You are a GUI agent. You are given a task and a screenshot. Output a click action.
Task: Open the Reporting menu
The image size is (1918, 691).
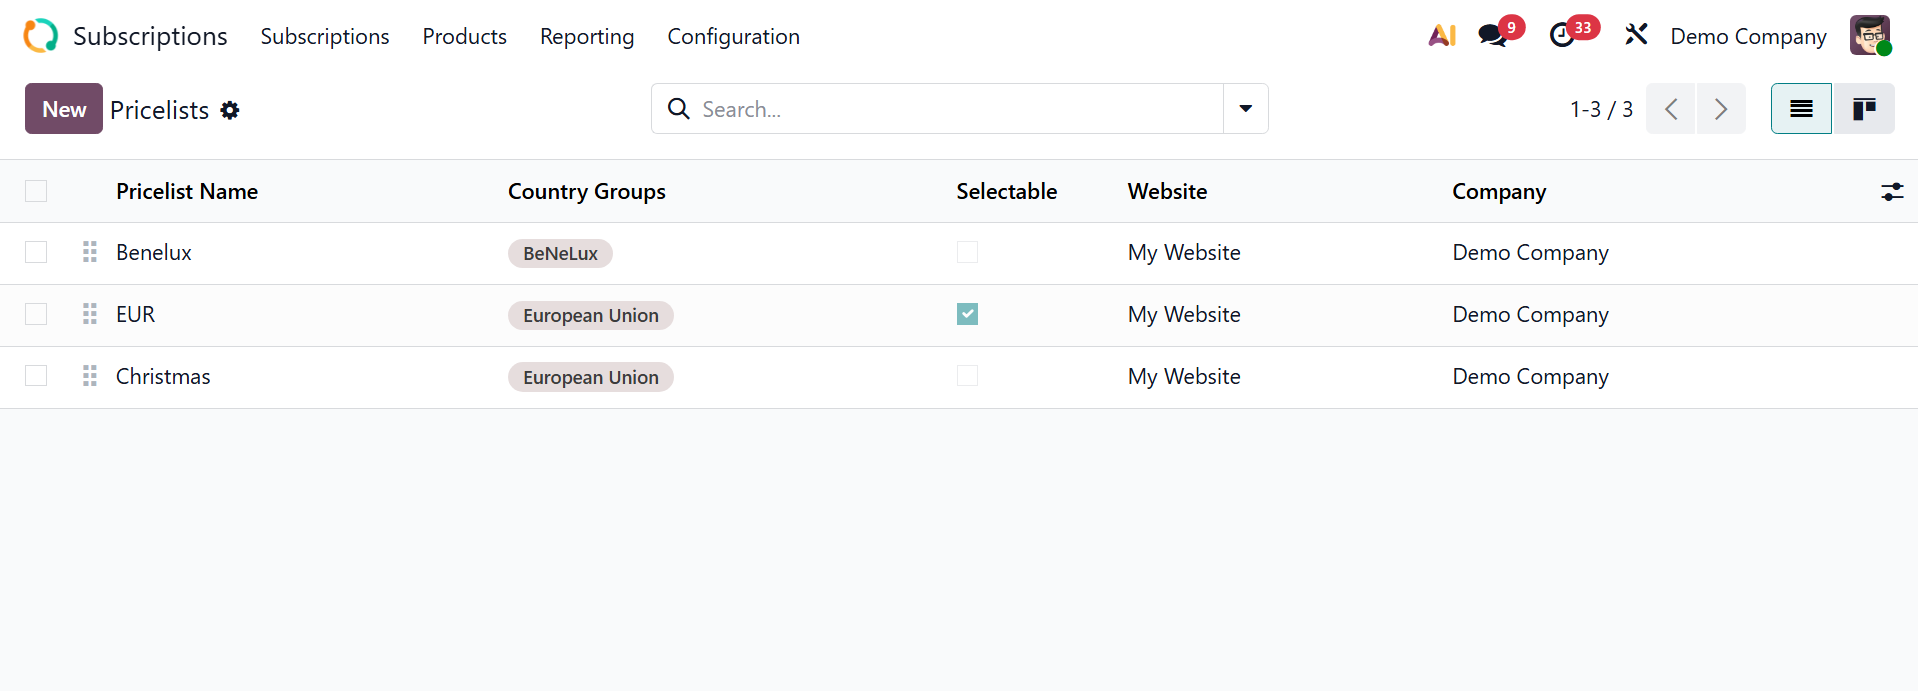(587, 36)
